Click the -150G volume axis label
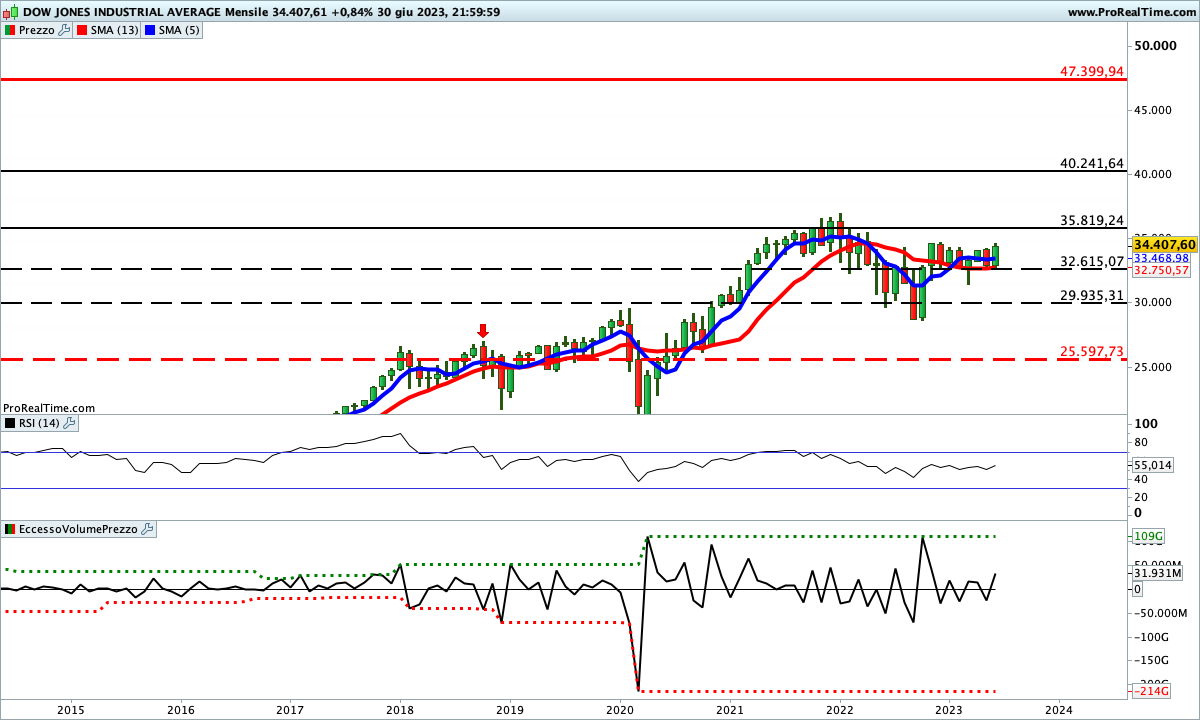Screen dimensions: 1200x720 coord(1153,660)
